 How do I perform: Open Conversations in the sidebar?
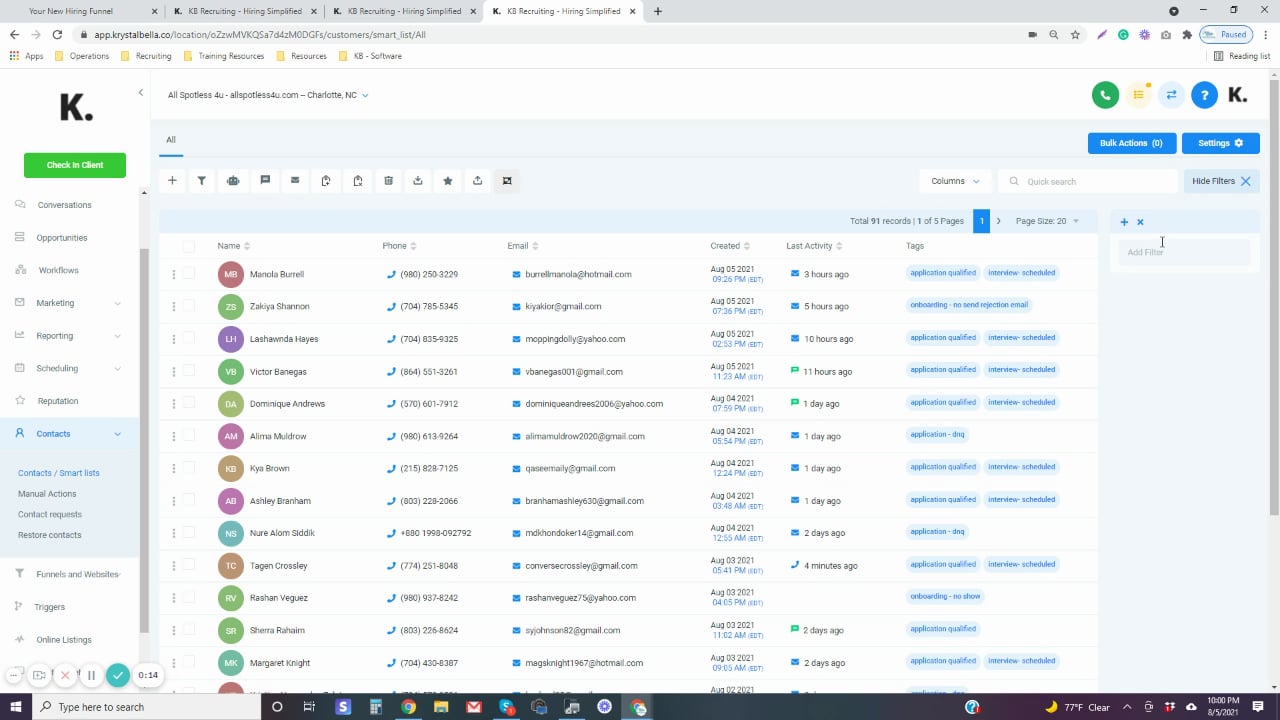click(x=64, y=205)
